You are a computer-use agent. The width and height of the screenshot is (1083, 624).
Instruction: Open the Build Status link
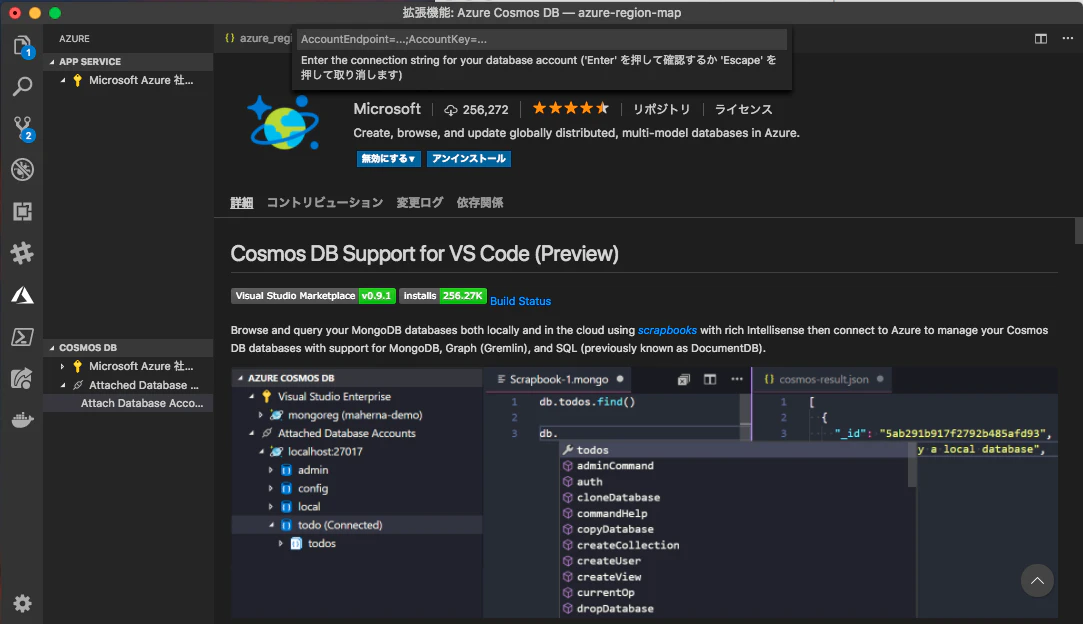coord(520,301)
